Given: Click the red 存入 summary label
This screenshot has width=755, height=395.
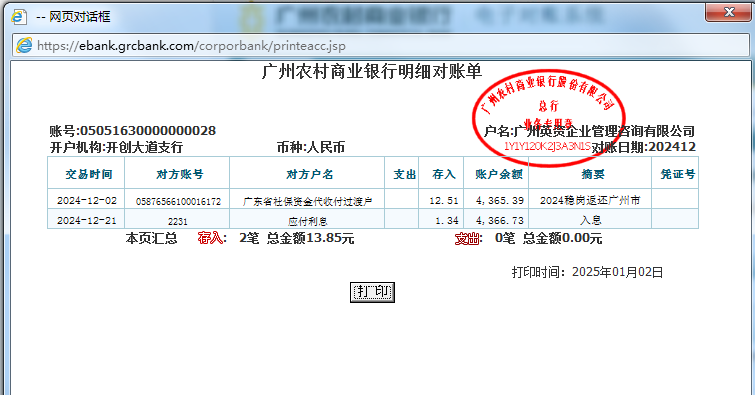Looking at the screenshot, I should pos(210,238).
